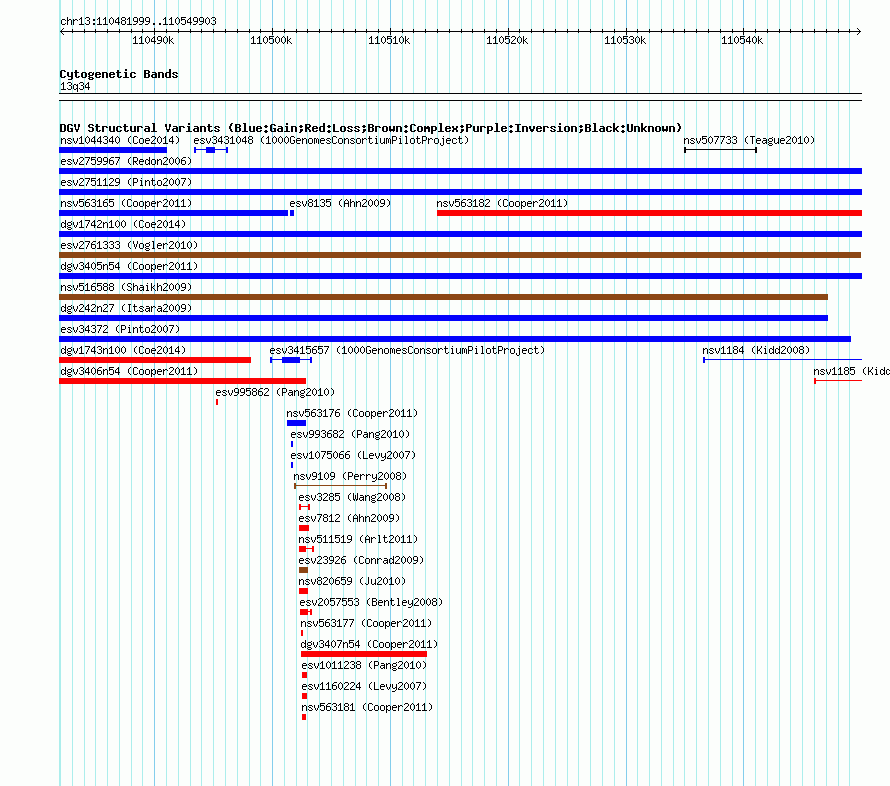Select nsv516588 (Shaikh2009) label
Viewport: 890px width, 786px height.
click(x=126, y=287)
